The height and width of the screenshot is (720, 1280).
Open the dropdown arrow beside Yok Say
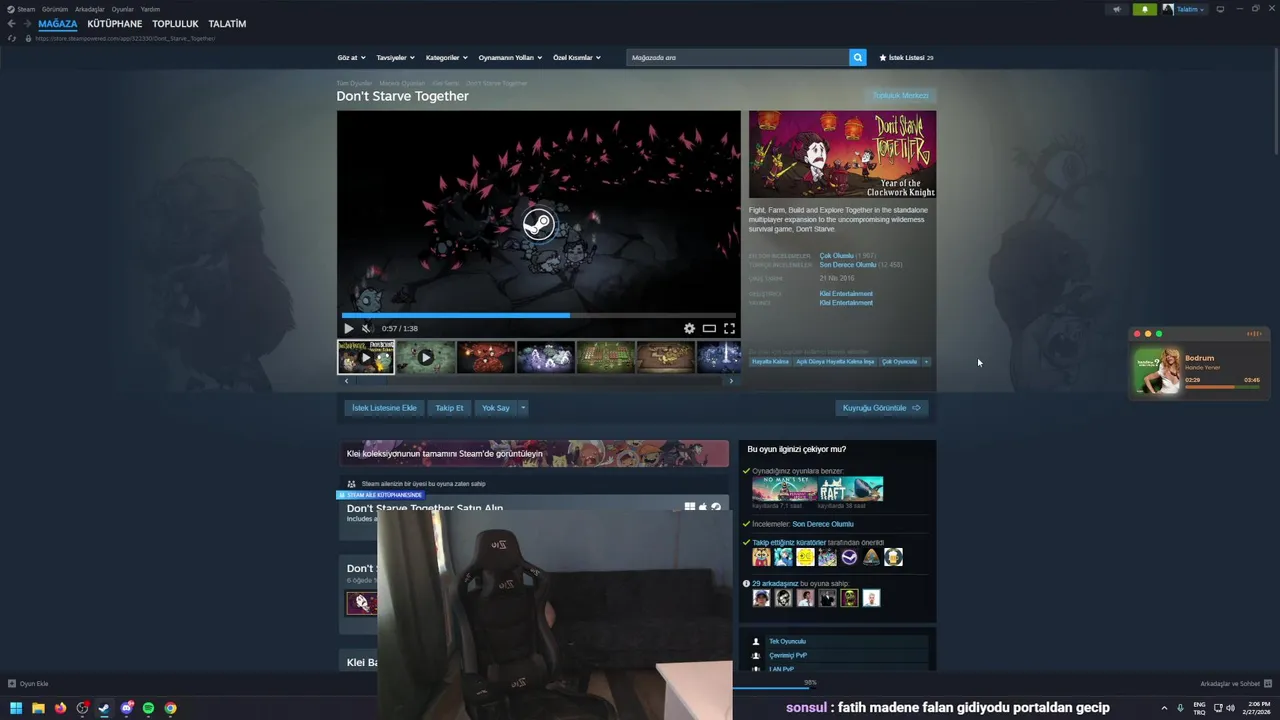(523, 408)
